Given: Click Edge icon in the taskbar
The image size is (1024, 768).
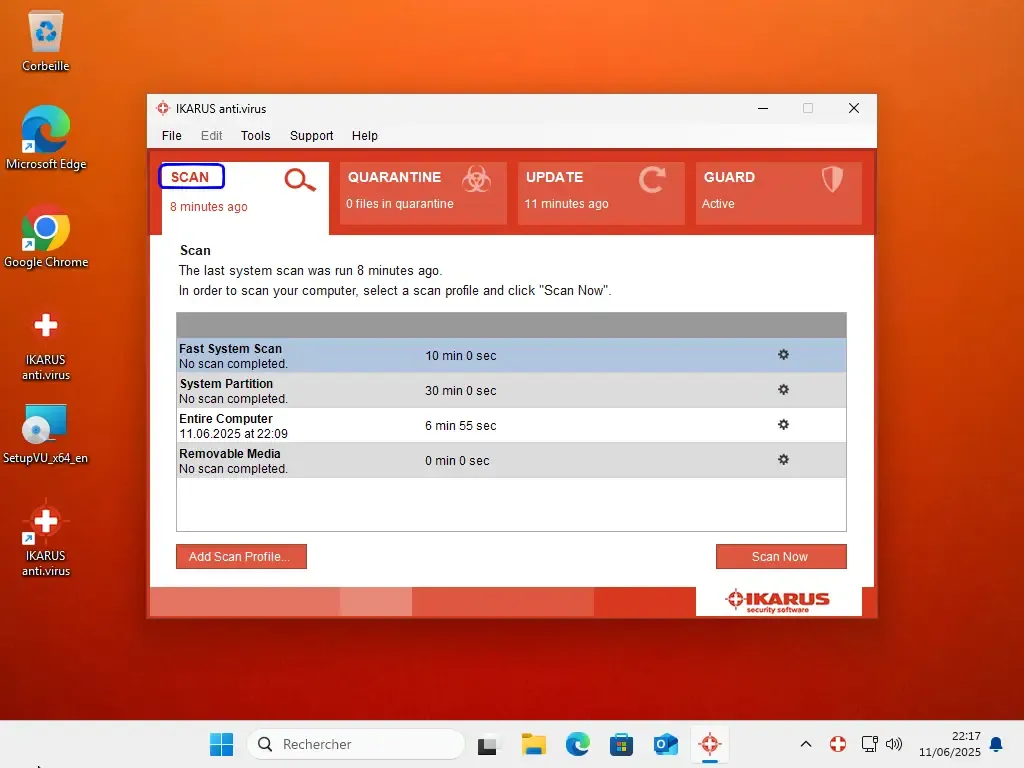Looking at the screenshot, I should (x=577, y=744).
